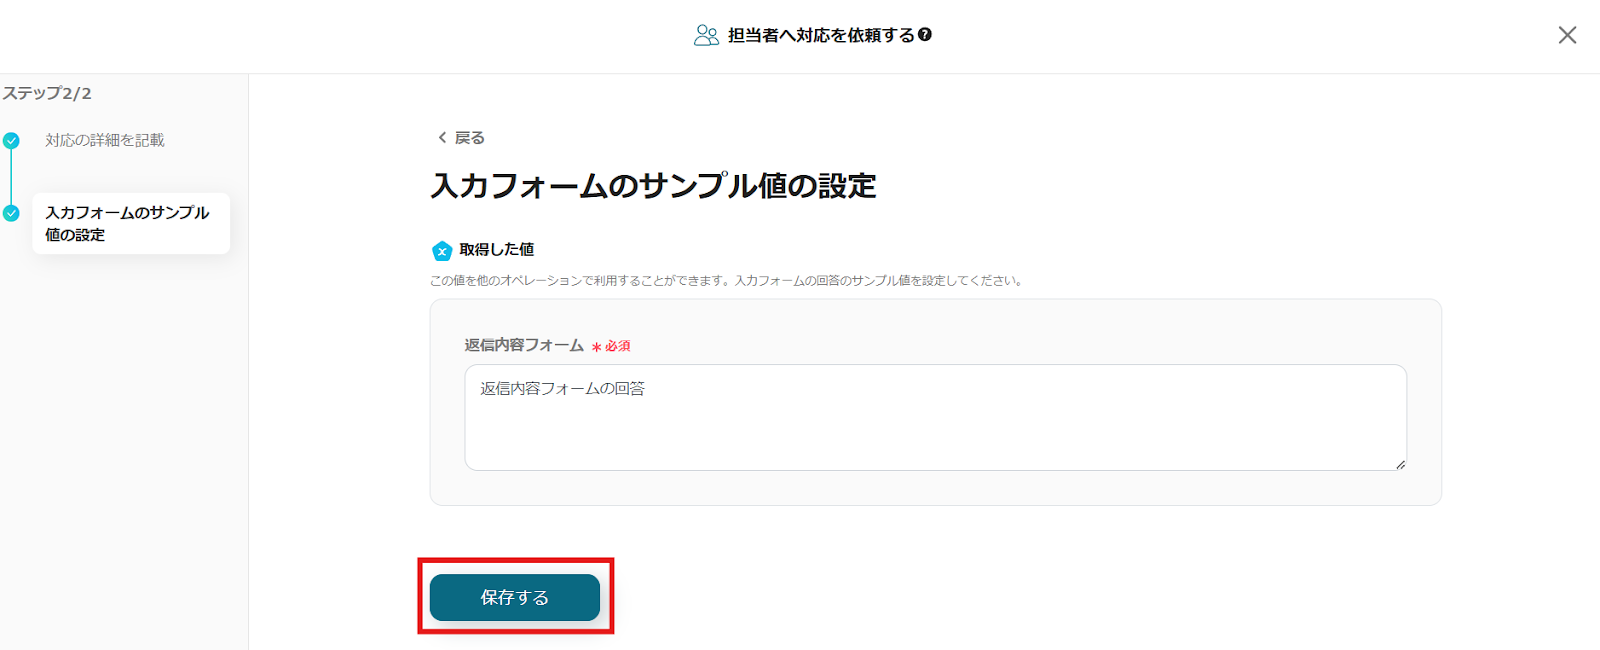1600x650 pixels.
Task: Focus the 返信内容フォーム text area
Action: 935,417
